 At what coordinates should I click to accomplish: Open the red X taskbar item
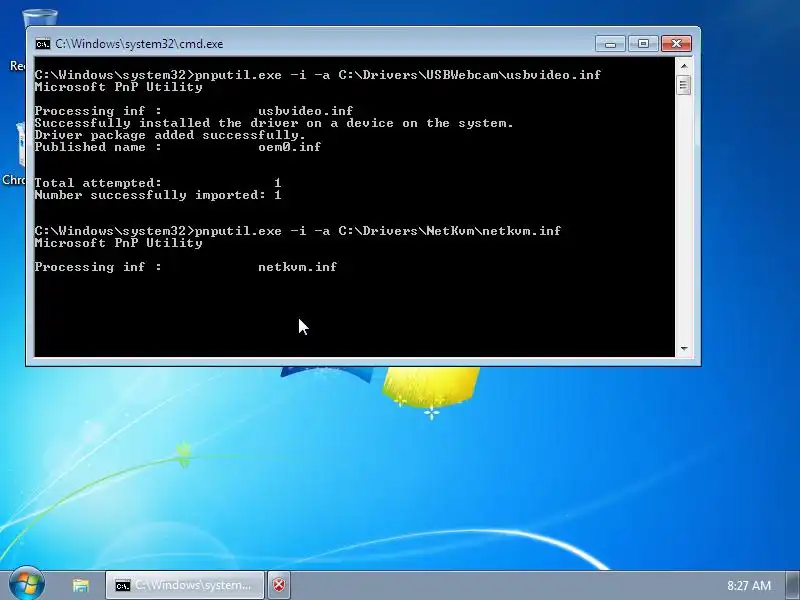tap(279, 585)
